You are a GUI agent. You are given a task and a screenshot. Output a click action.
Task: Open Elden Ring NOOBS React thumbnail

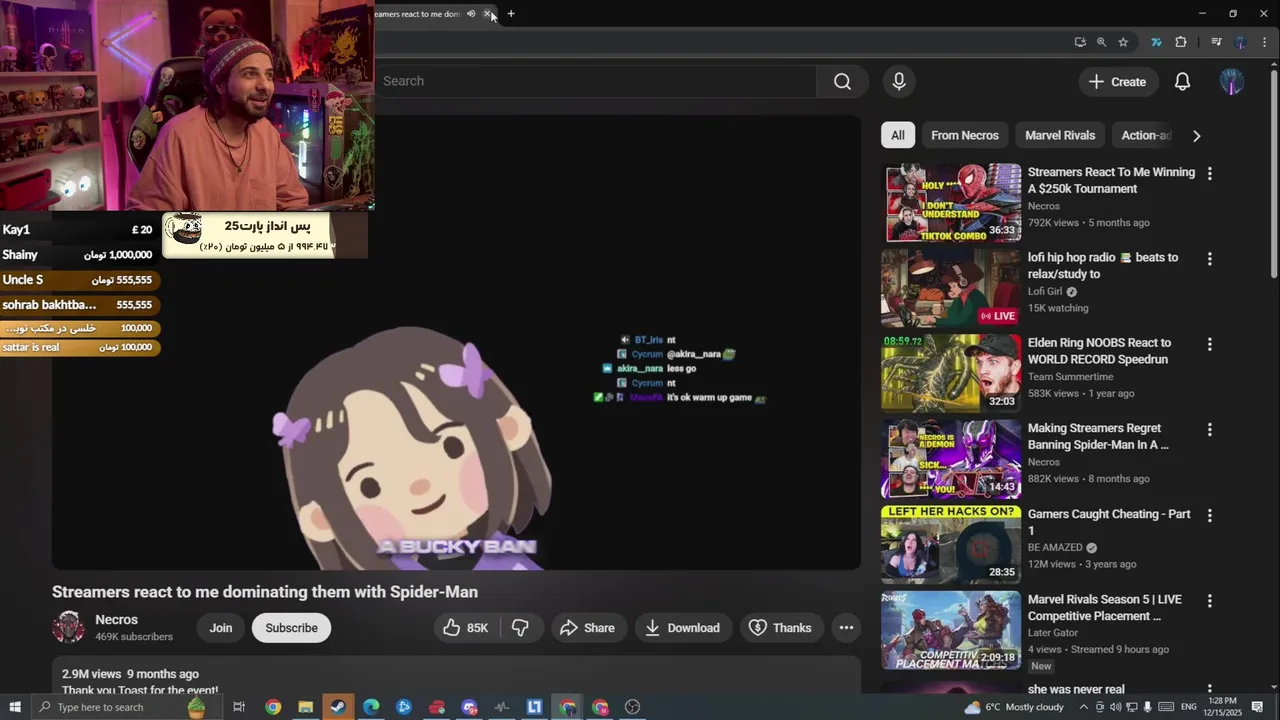pos(951,374)
